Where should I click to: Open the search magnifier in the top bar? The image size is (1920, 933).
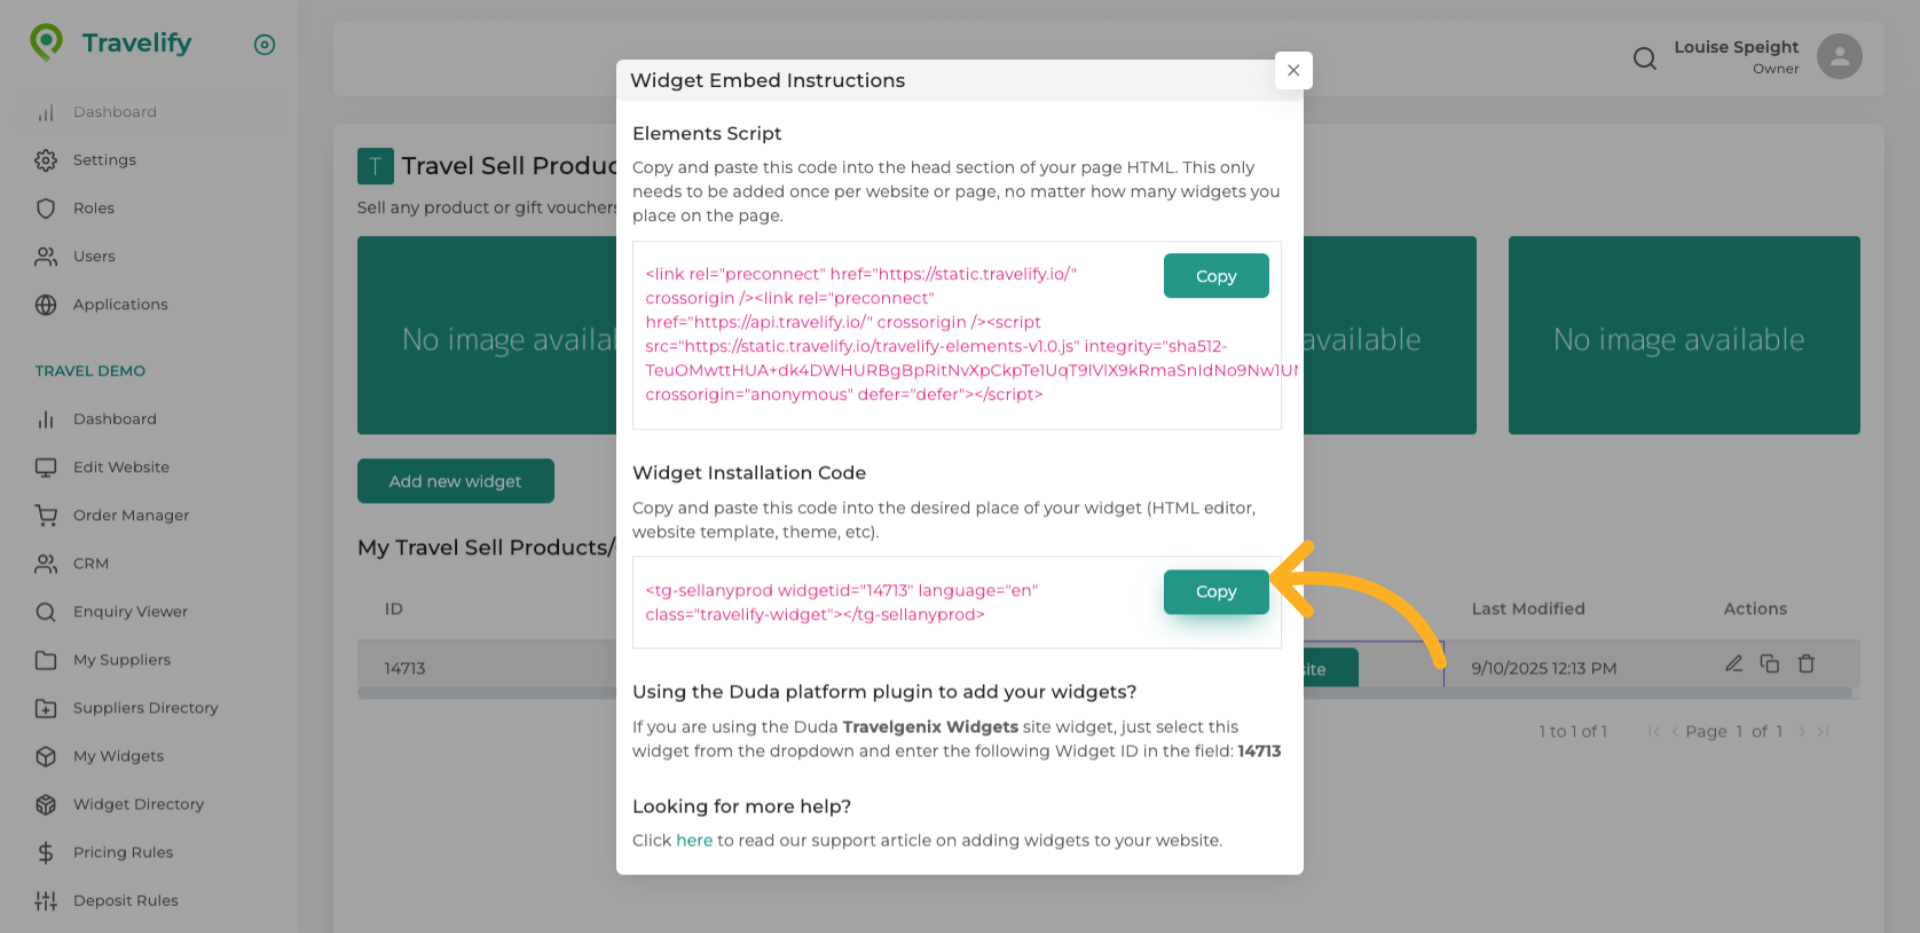(1644, 58)
